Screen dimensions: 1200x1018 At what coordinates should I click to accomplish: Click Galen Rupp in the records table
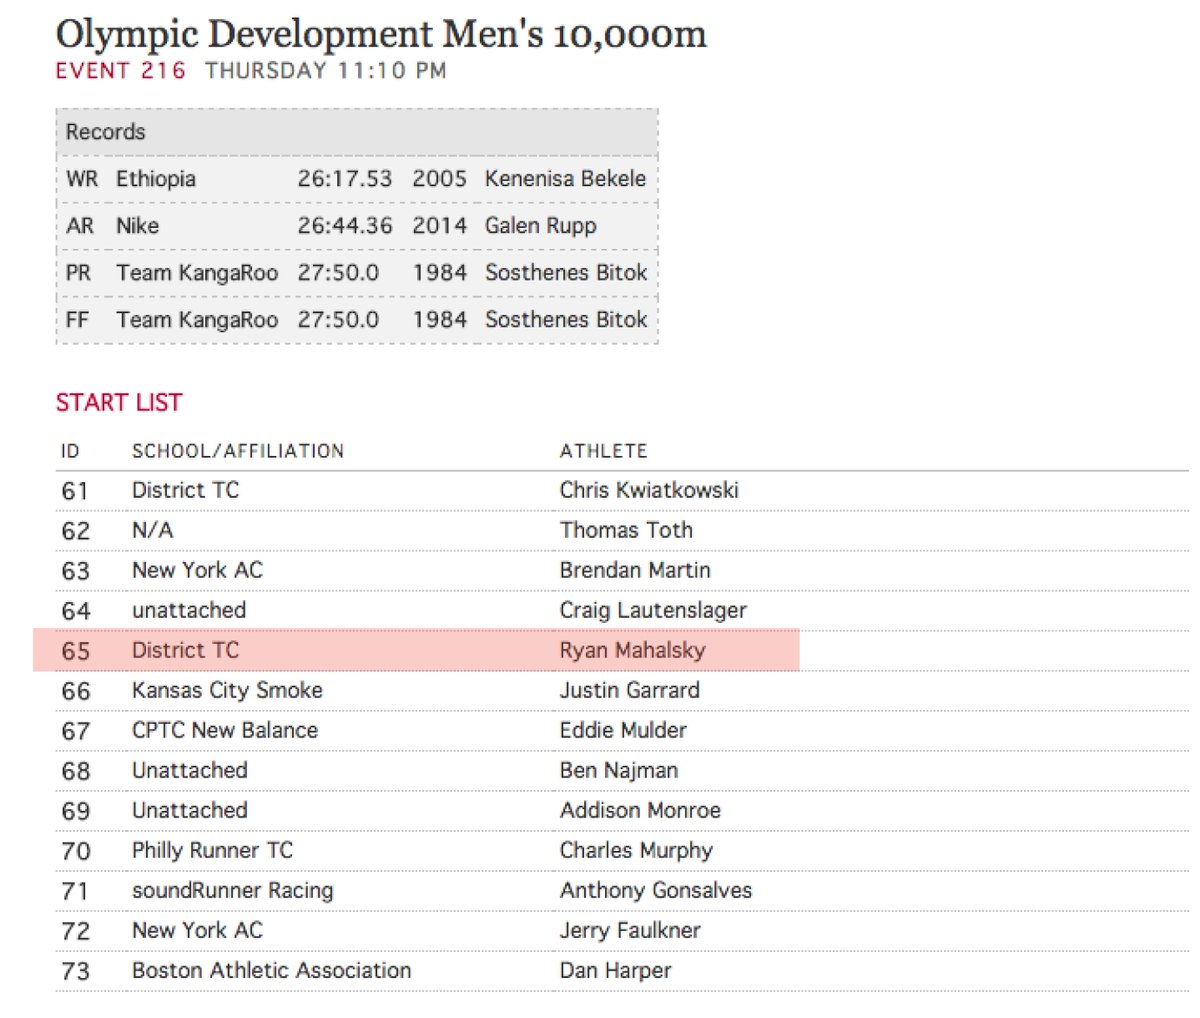tap(541, 226)
